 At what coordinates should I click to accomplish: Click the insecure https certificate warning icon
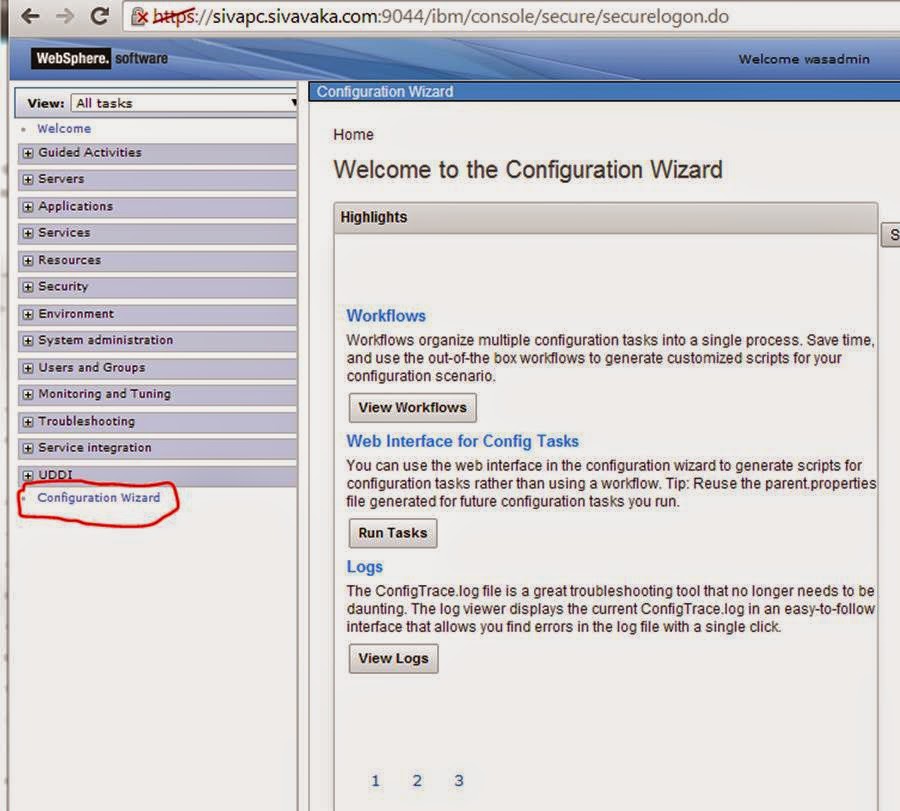click(x=139, y=17)
